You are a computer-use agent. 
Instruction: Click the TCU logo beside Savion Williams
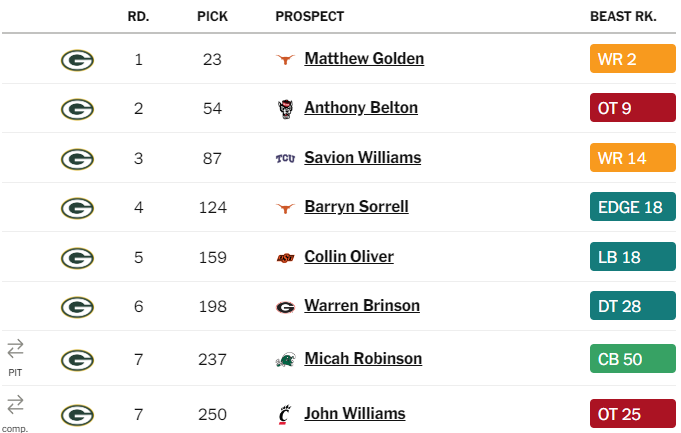[285, 159]
